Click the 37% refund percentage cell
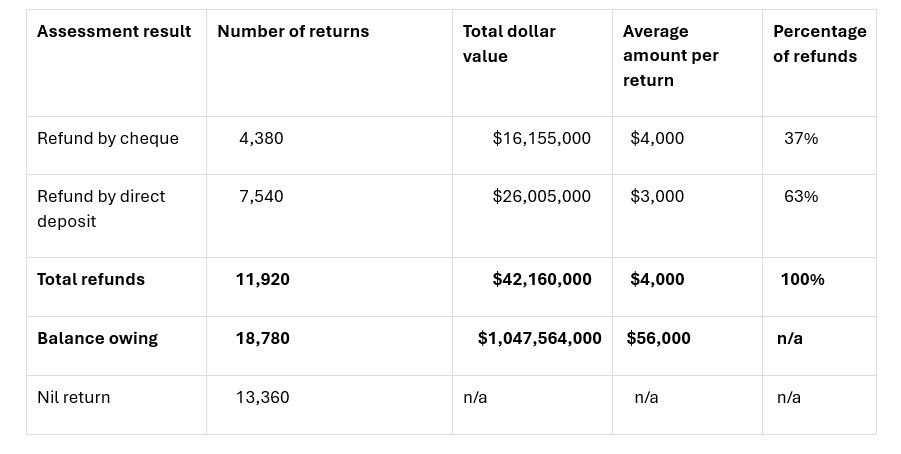Viewport: 901px width, 454px height. pyautogui.click(x=801, y=139)
